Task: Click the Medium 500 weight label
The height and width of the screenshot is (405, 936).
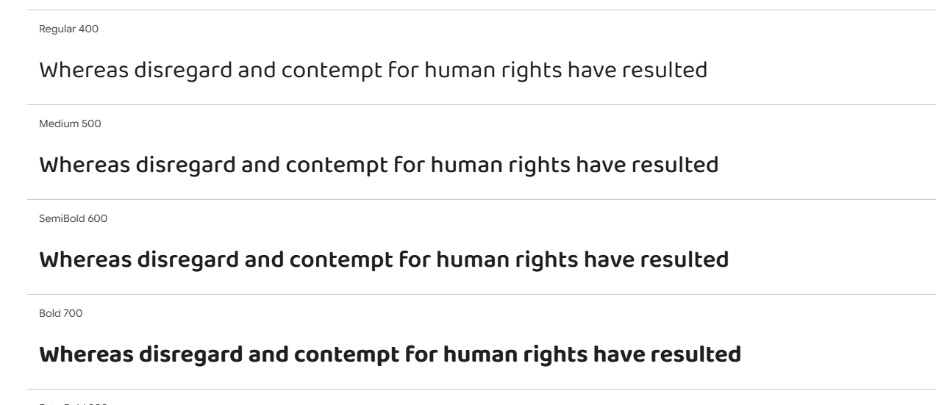Action: 70,124
